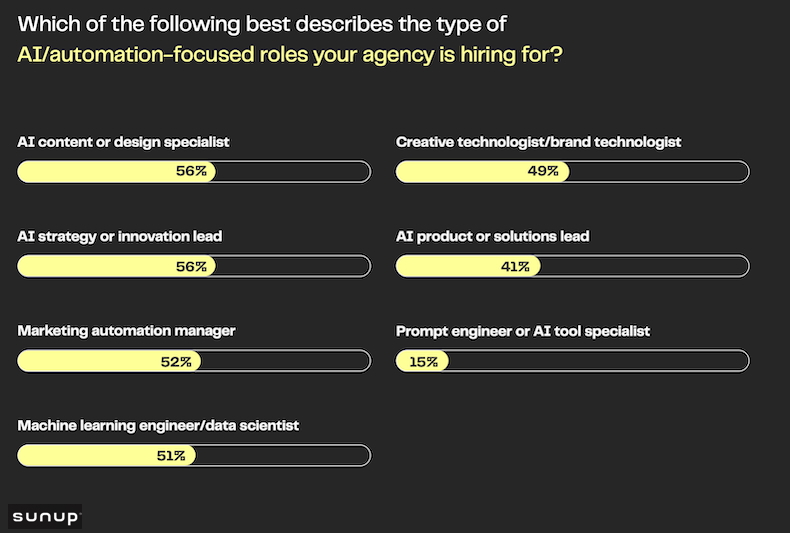Select the 'Marketing automation manager' label
The image size is (790, 533).
126,331
